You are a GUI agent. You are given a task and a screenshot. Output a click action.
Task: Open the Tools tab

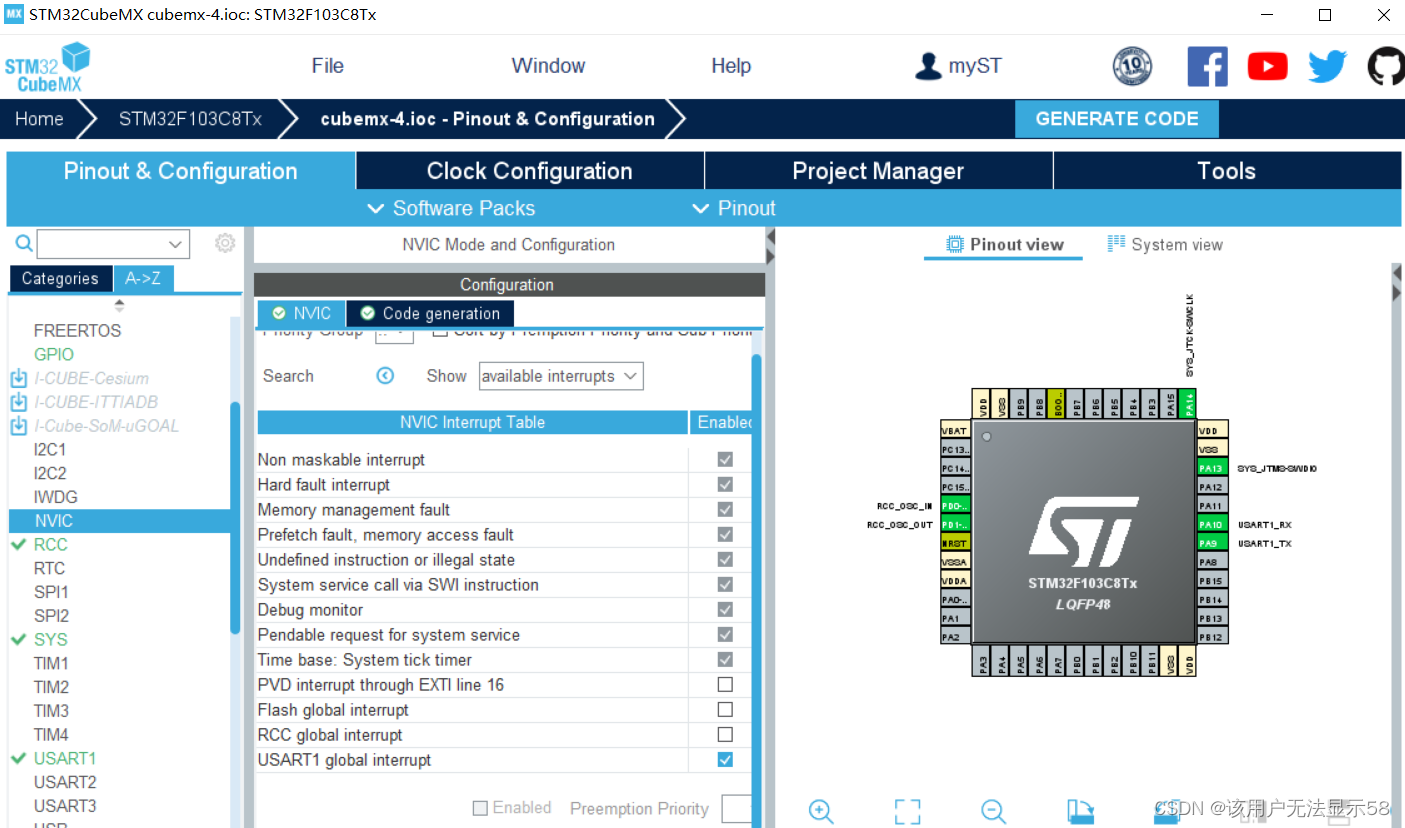tap(1227, 171)
